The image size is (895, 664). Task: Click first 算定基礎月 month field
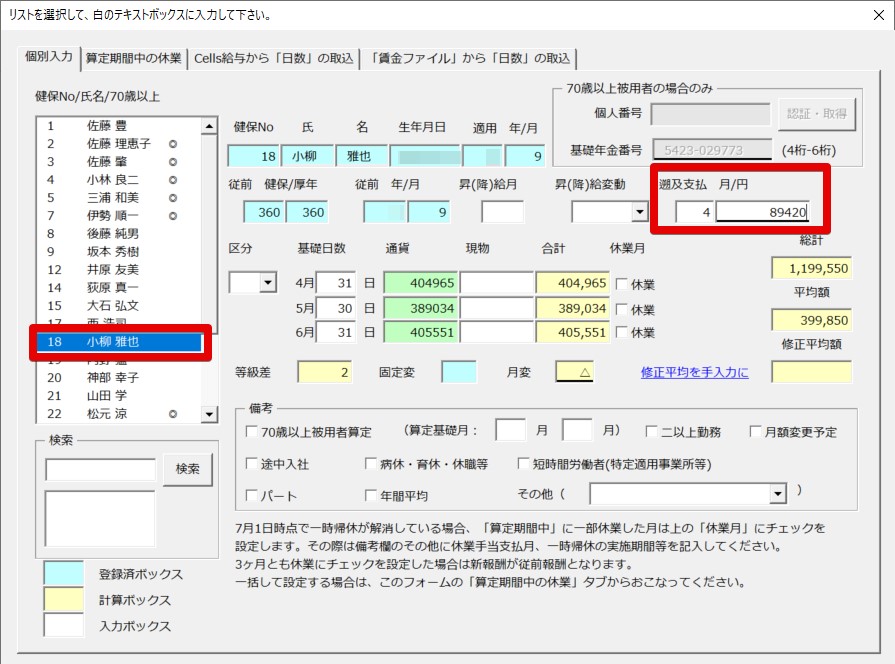click(x=511, y=430)
